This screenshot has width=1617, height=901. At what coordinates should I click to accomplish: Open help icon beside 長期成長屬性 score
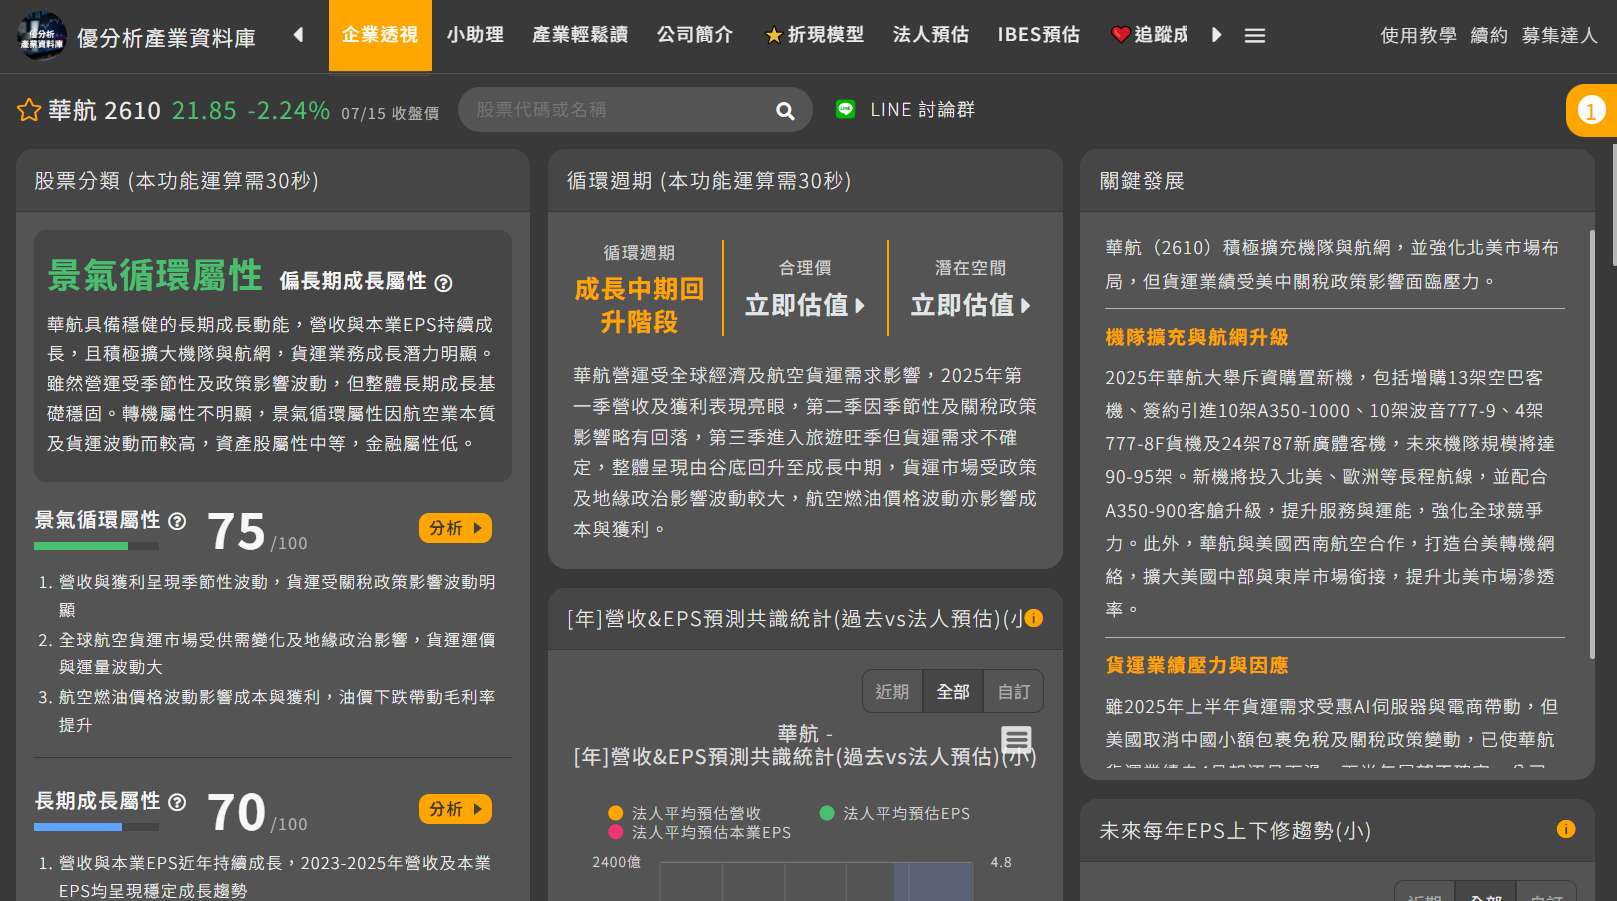[177, 802]
